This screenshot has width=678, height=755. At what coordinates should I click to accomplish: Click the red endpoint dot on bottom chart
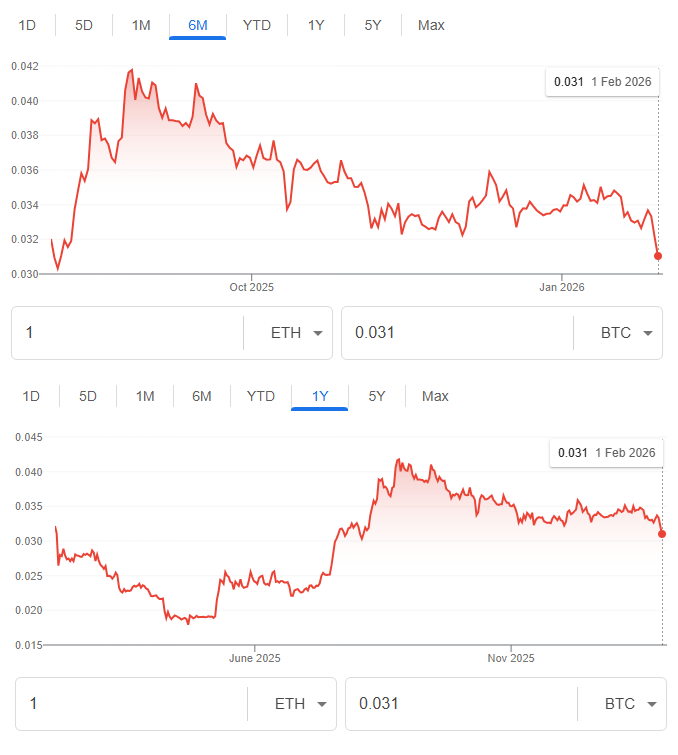[x=662, y=534]
